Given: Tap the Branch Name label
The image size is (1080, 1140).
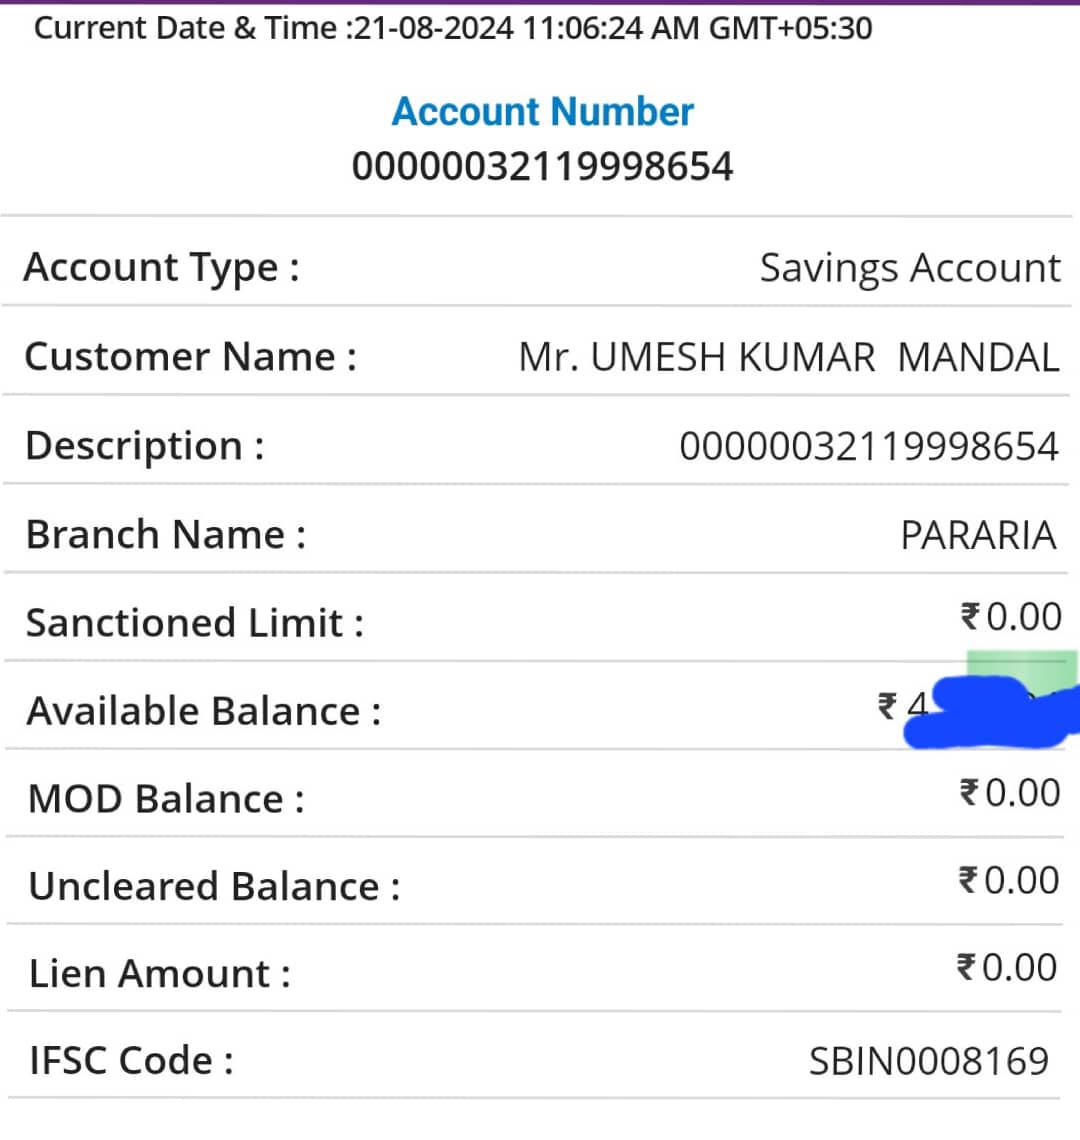Looking at the screenshot, I should [166, 534].
